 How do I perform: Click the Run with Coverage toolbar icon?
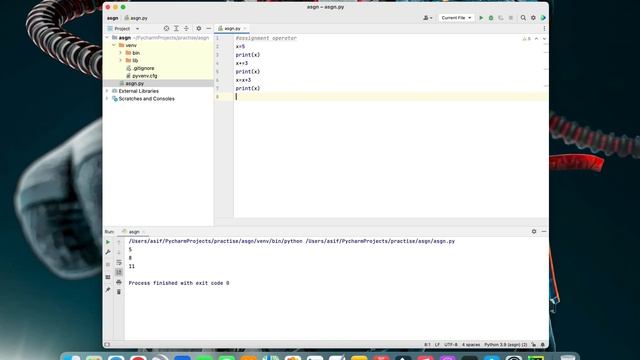(501, 18)
